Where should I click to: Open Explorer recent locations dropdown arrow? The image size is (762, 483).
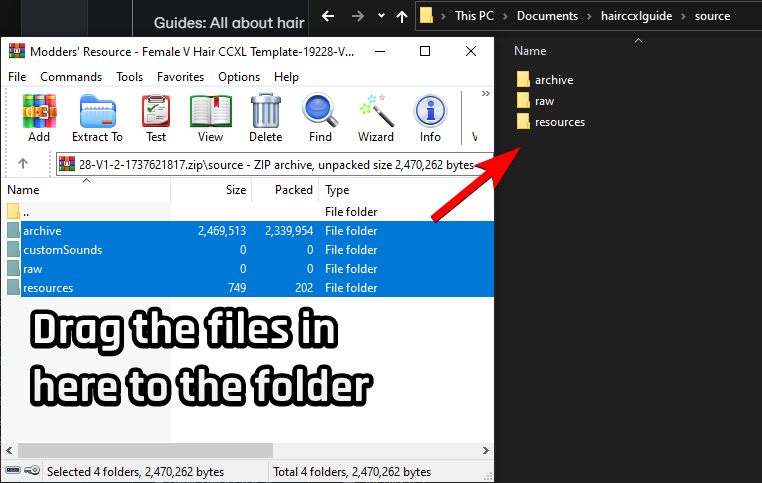[x=380, y=16]
